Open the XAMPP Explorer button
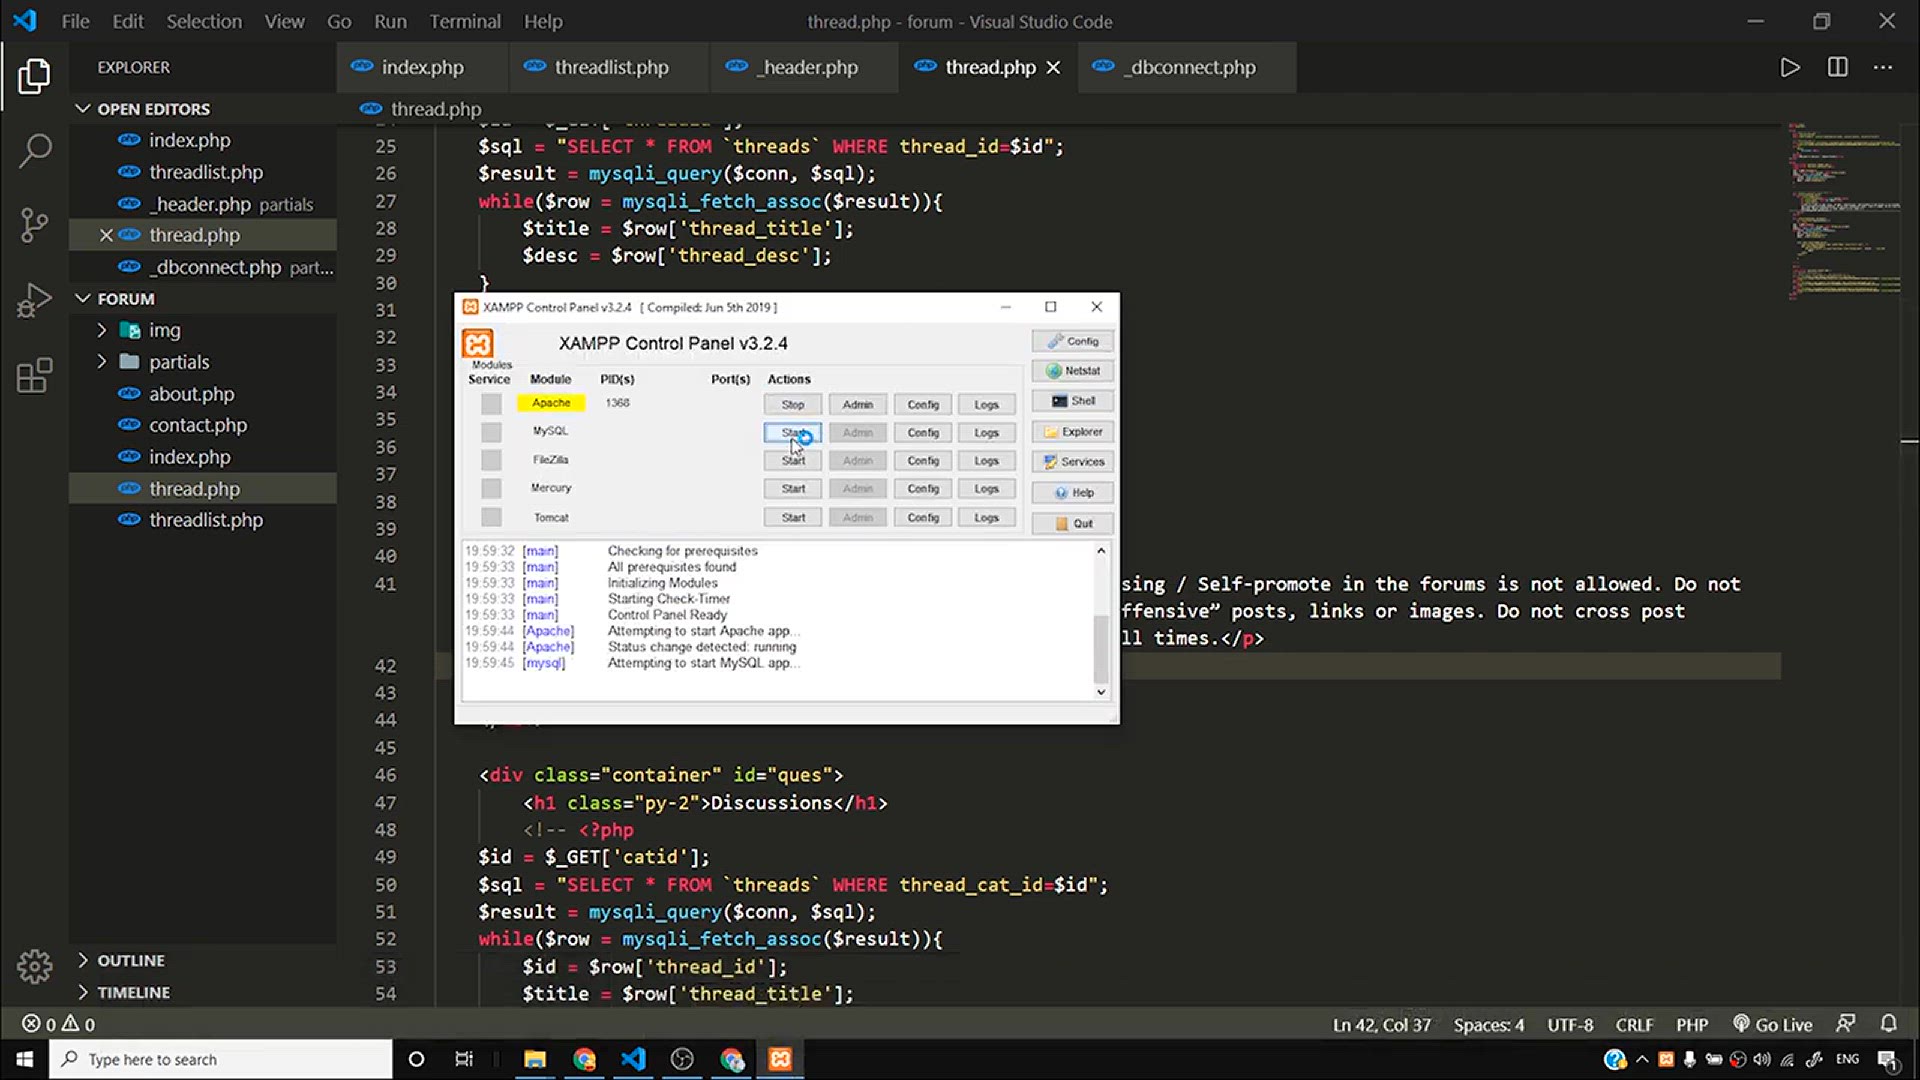The width and height of the screenshot is (1920, 1080). [x=1073, y=432]
